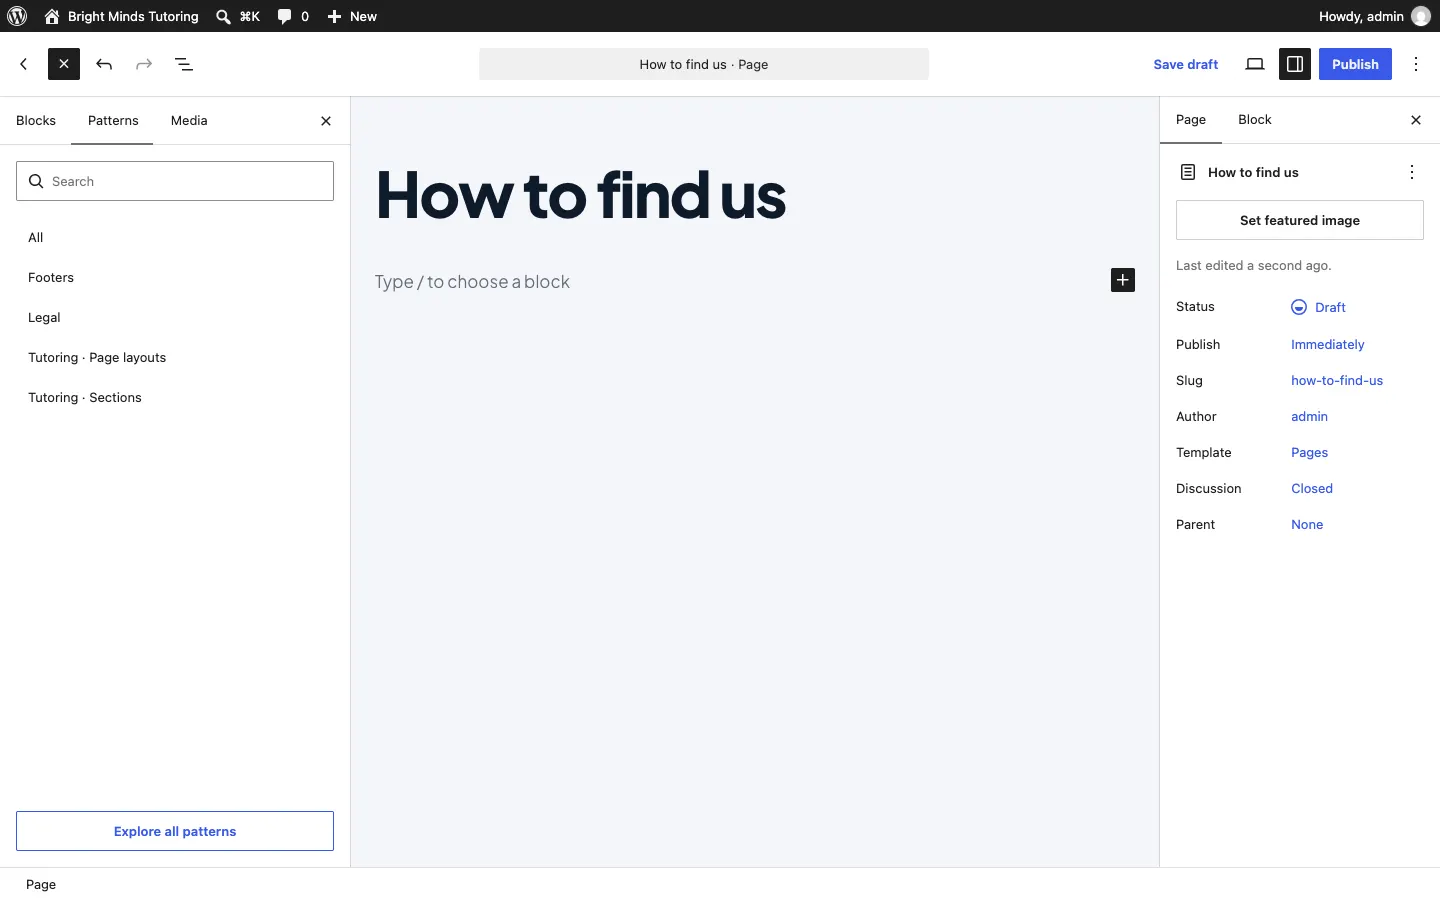Change the Pages template
1440x900 pixels.
(1309, 452)
